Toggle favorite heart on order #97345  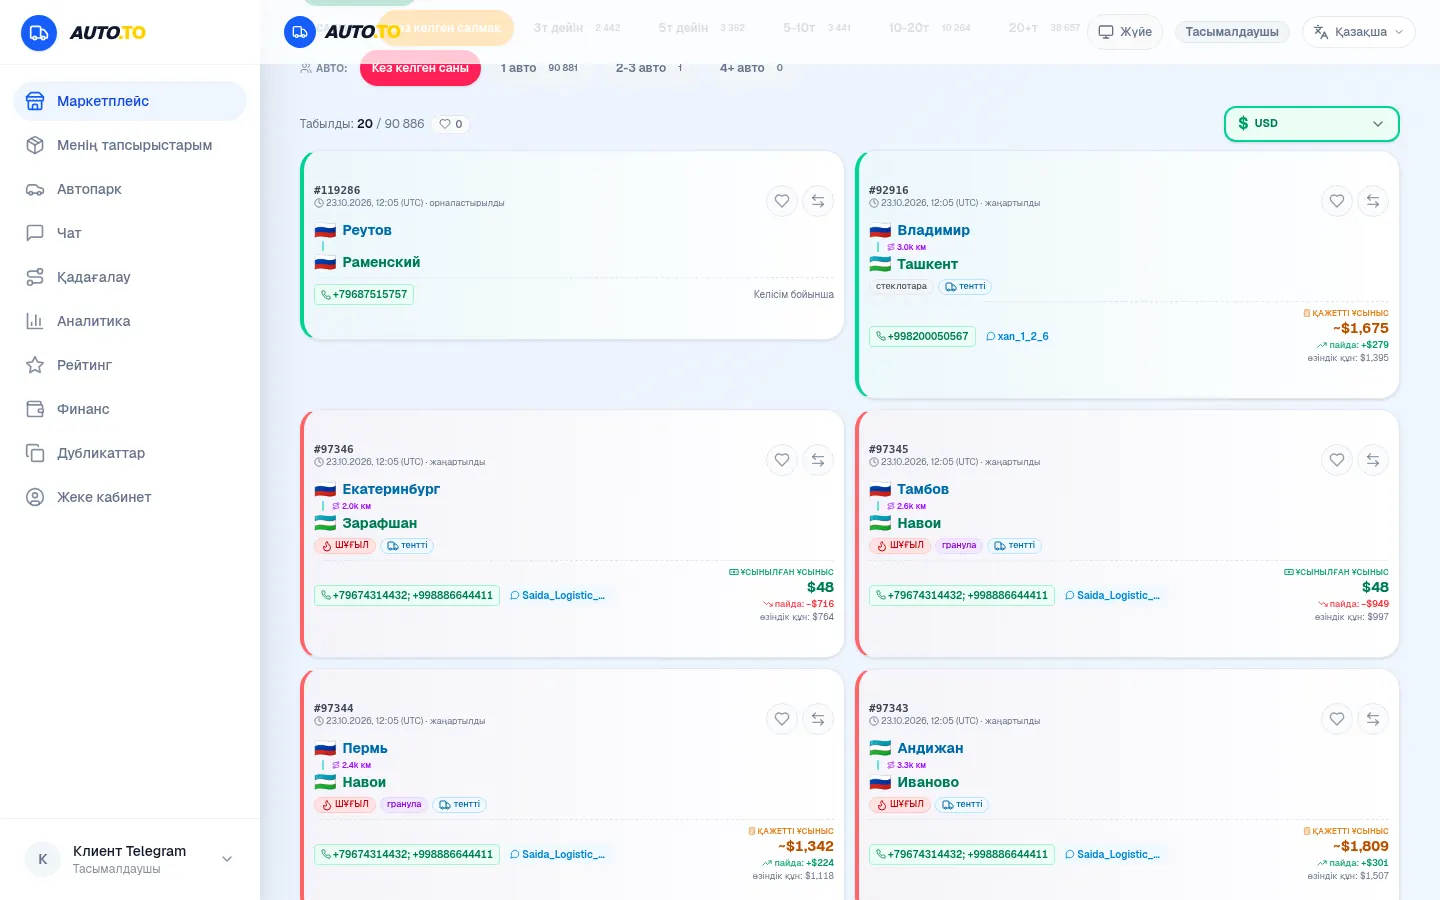point(1337,460)
